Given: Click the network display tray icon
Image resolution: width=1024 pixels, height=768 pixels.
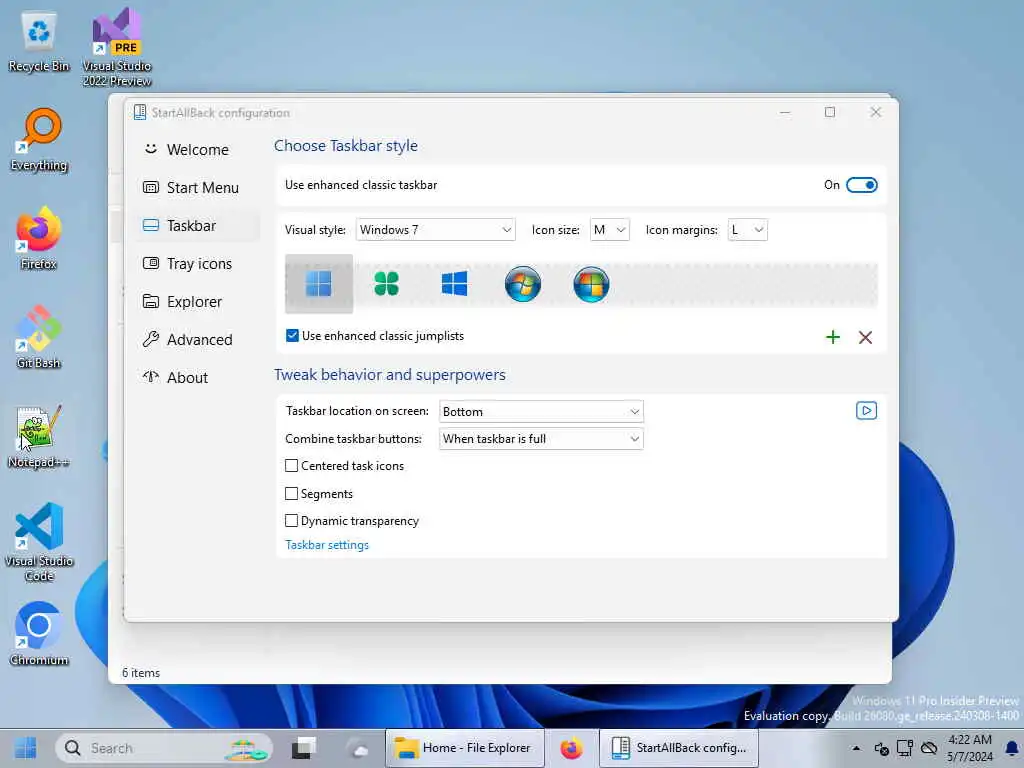Looking at the screenshot, I should click(905, 748).
